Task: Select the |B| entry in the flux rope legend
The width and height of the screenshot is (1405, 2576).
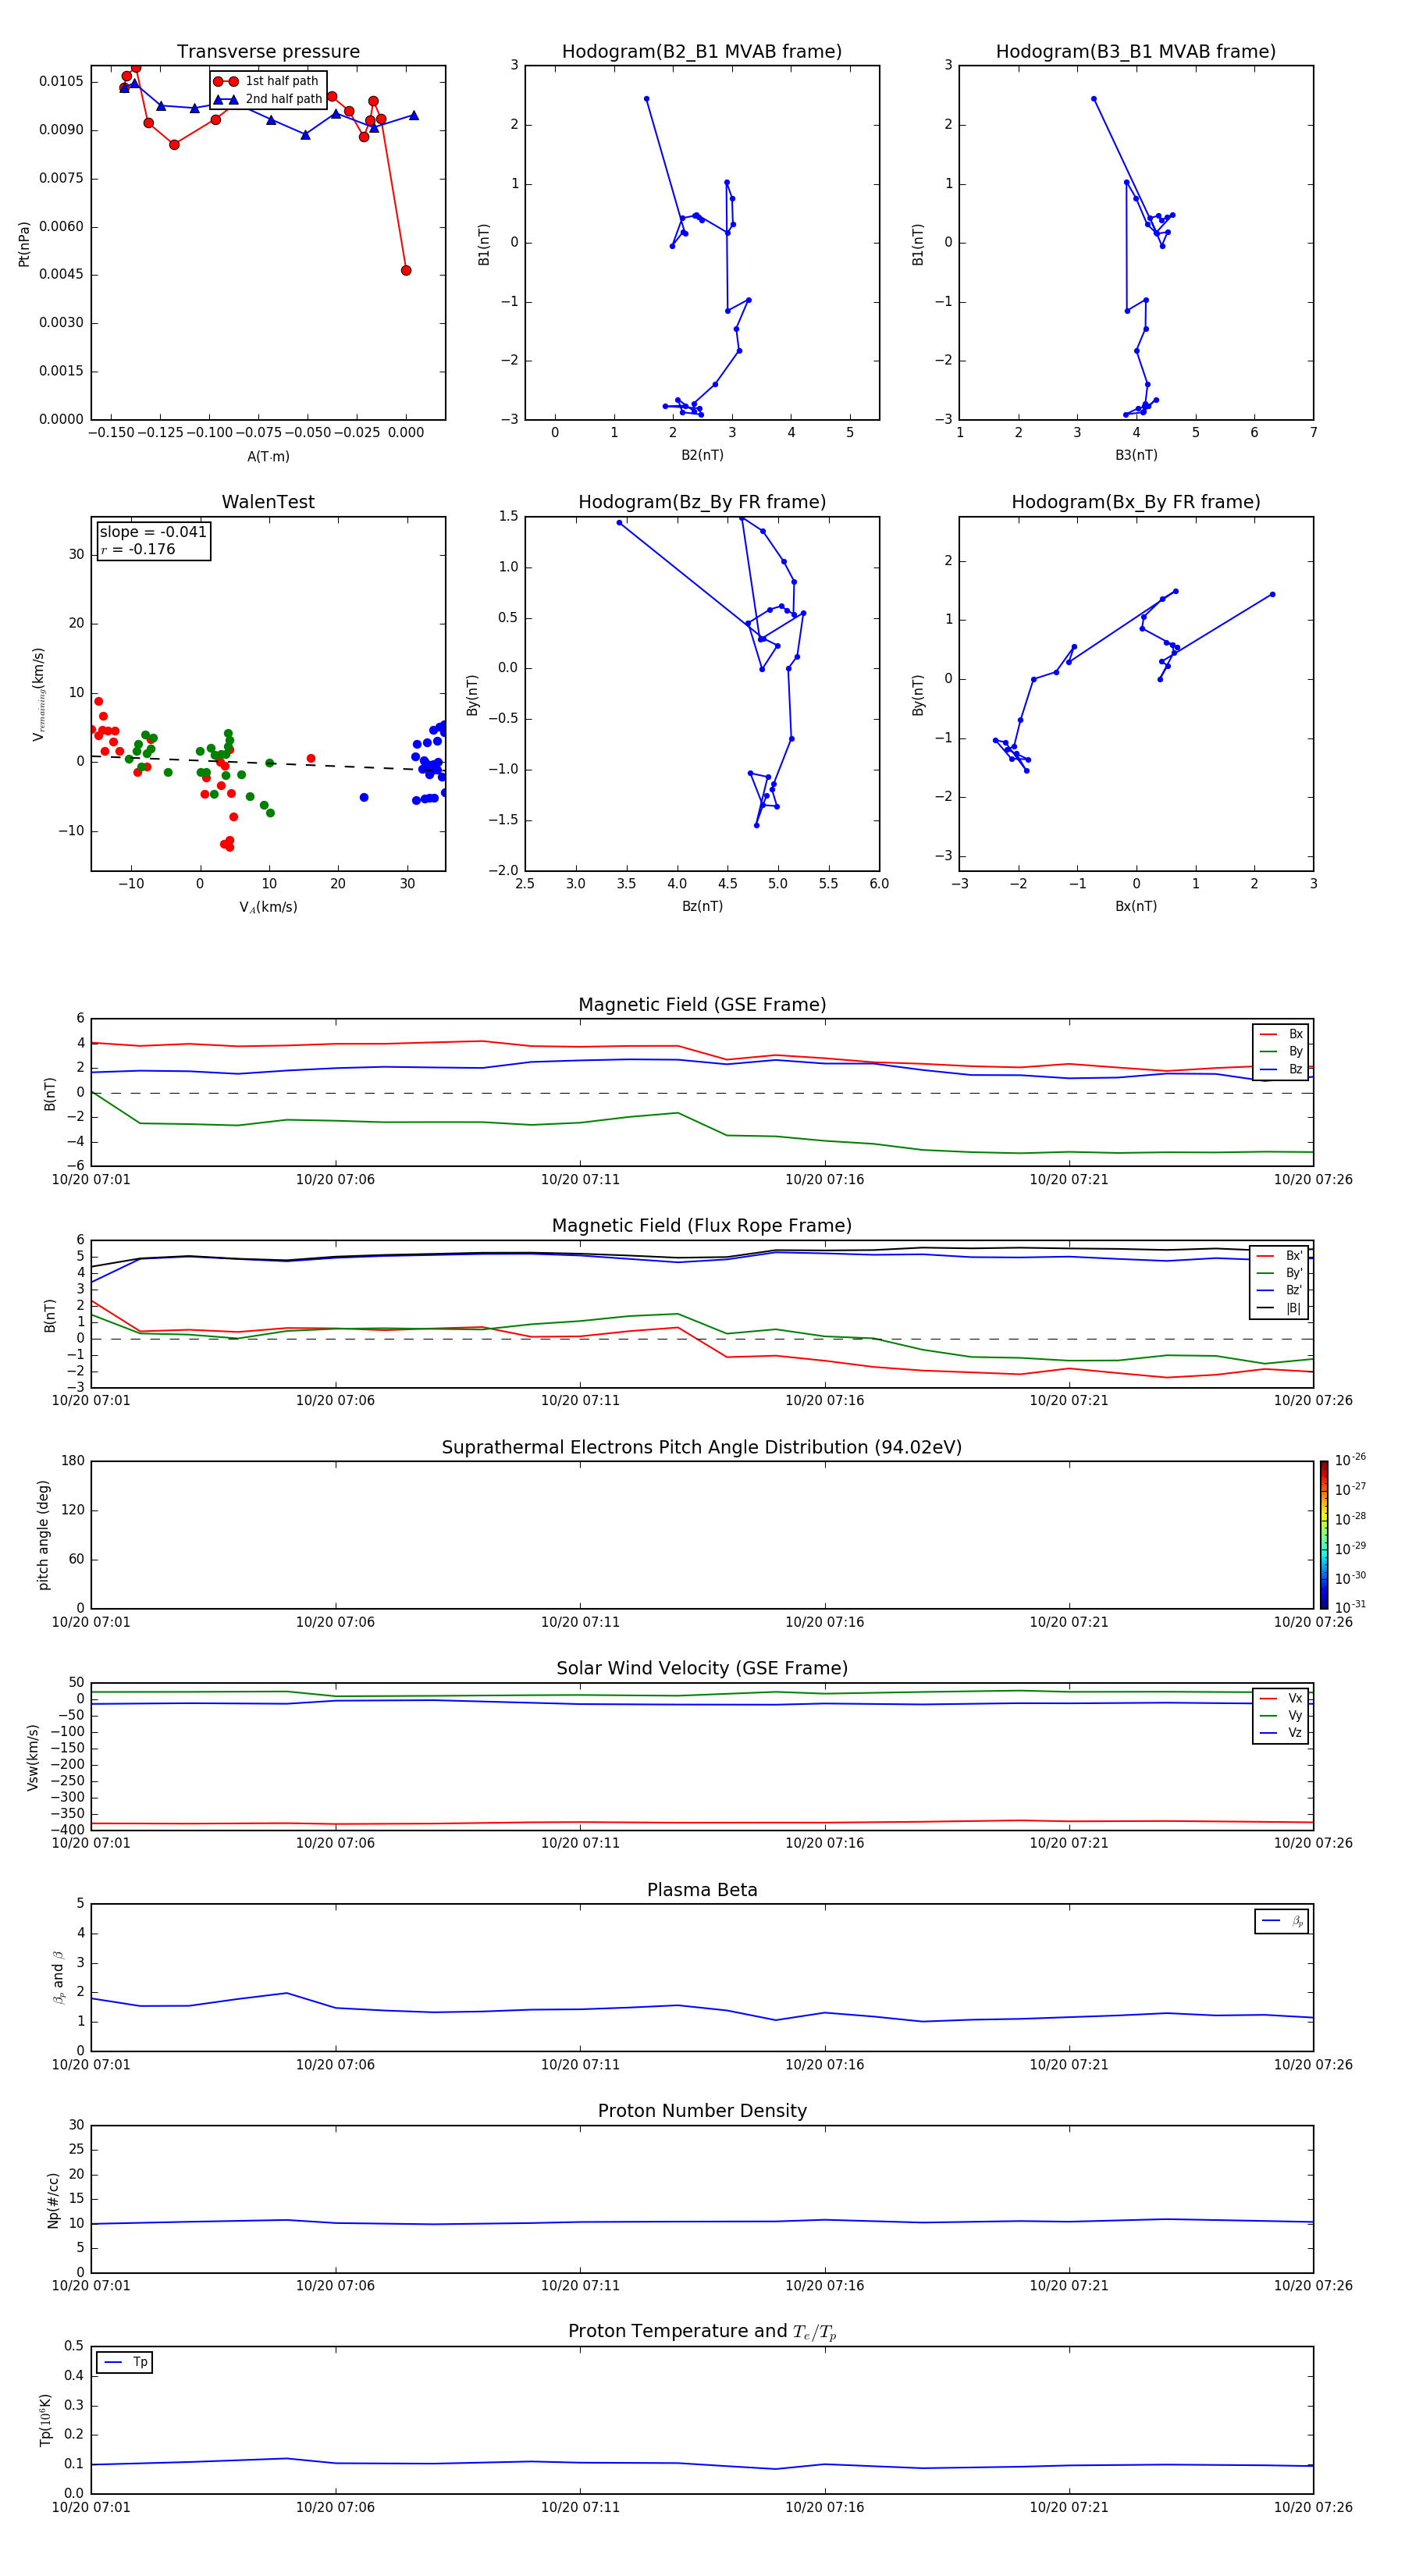Action: (1280, 1308)
